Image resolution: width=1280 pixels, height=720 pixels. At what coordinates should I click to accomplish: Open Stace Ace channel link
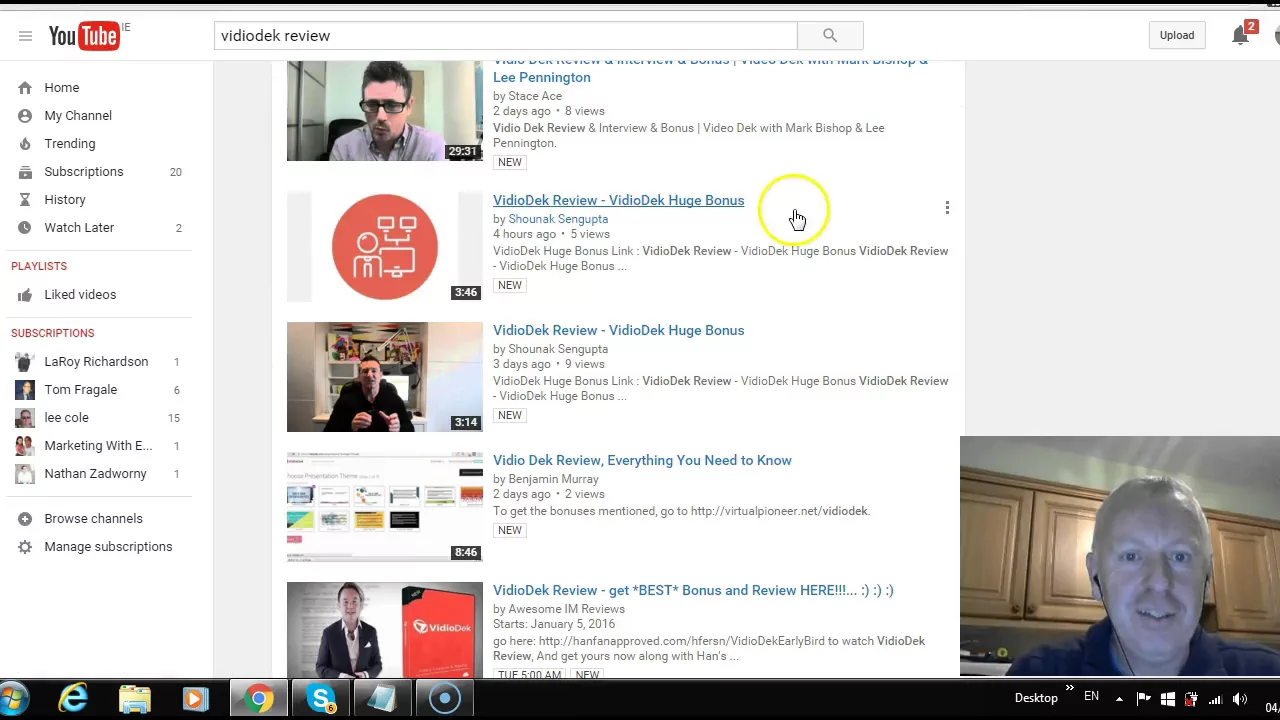point(535,96)
